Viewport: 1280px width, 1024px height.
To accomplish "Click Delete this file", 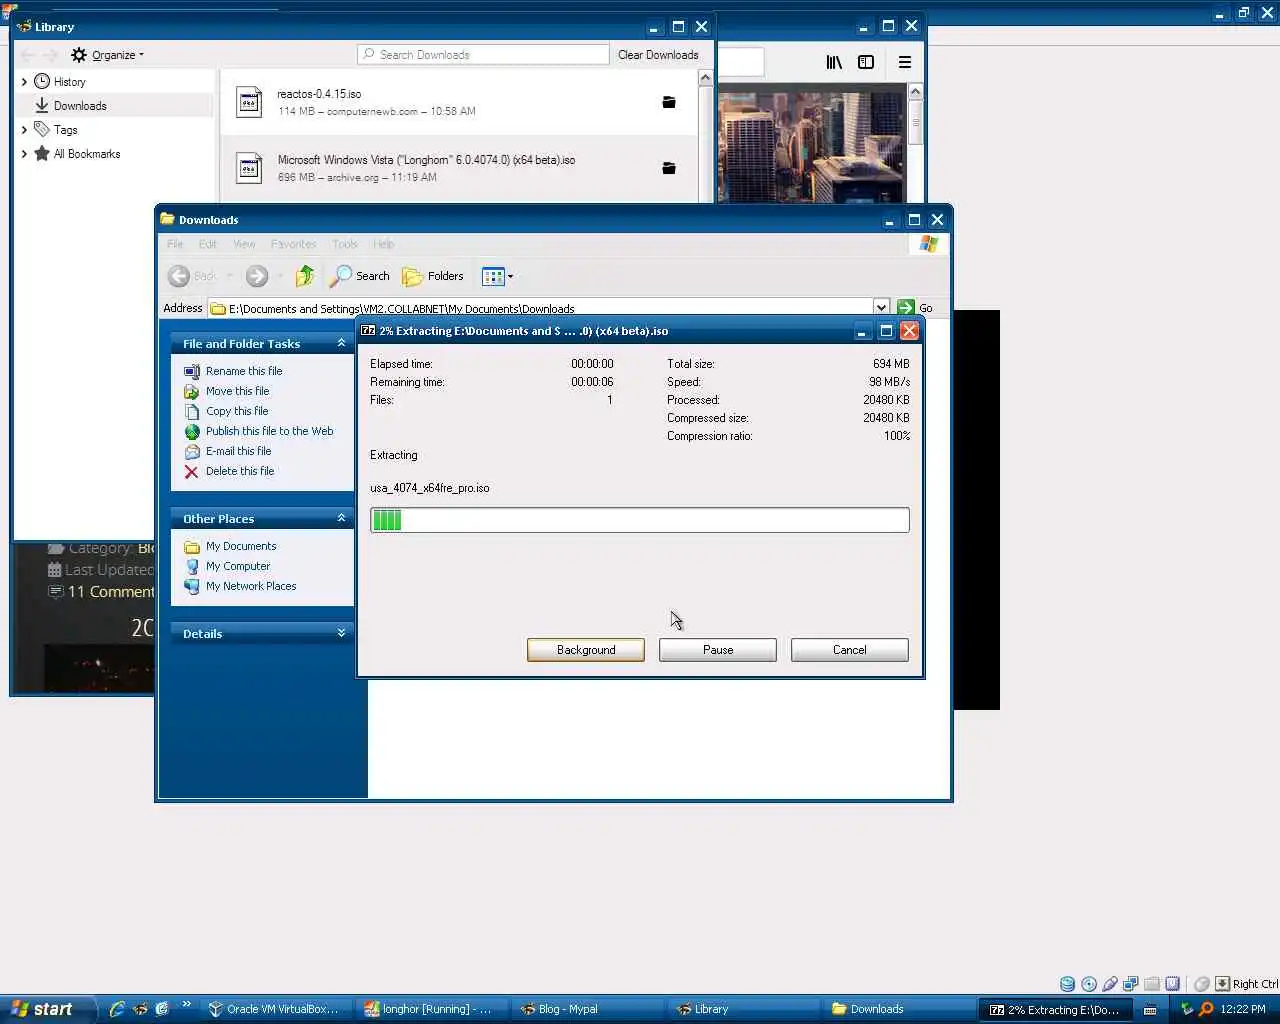I will (240, 471).
